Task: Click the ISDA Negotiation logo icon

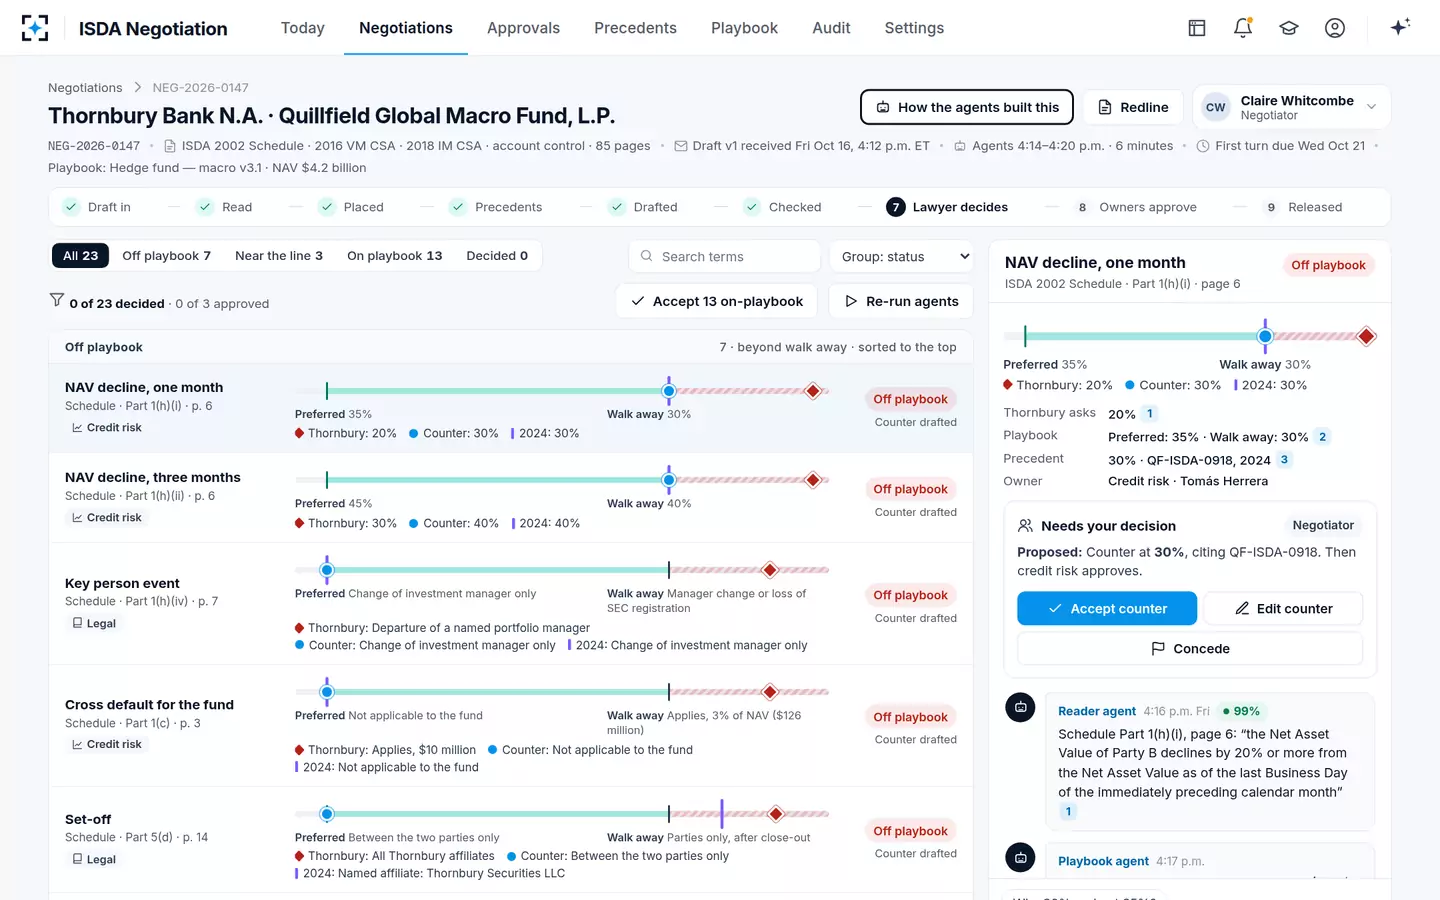Action: [x=35, y=28]
